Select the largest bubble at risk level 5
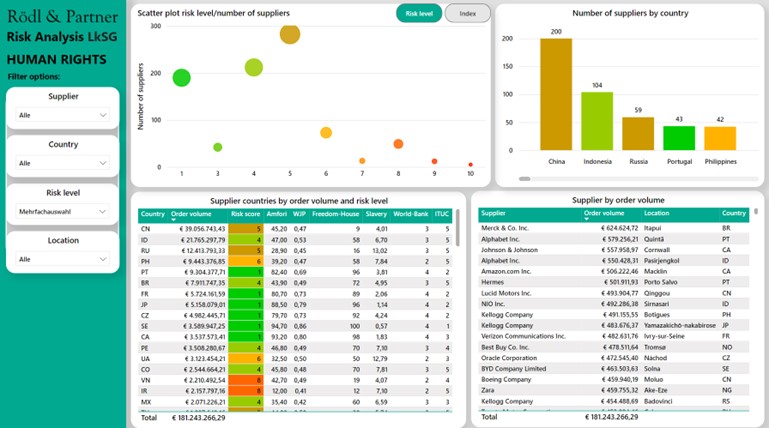The image size is (769, 428). (290, 34)
